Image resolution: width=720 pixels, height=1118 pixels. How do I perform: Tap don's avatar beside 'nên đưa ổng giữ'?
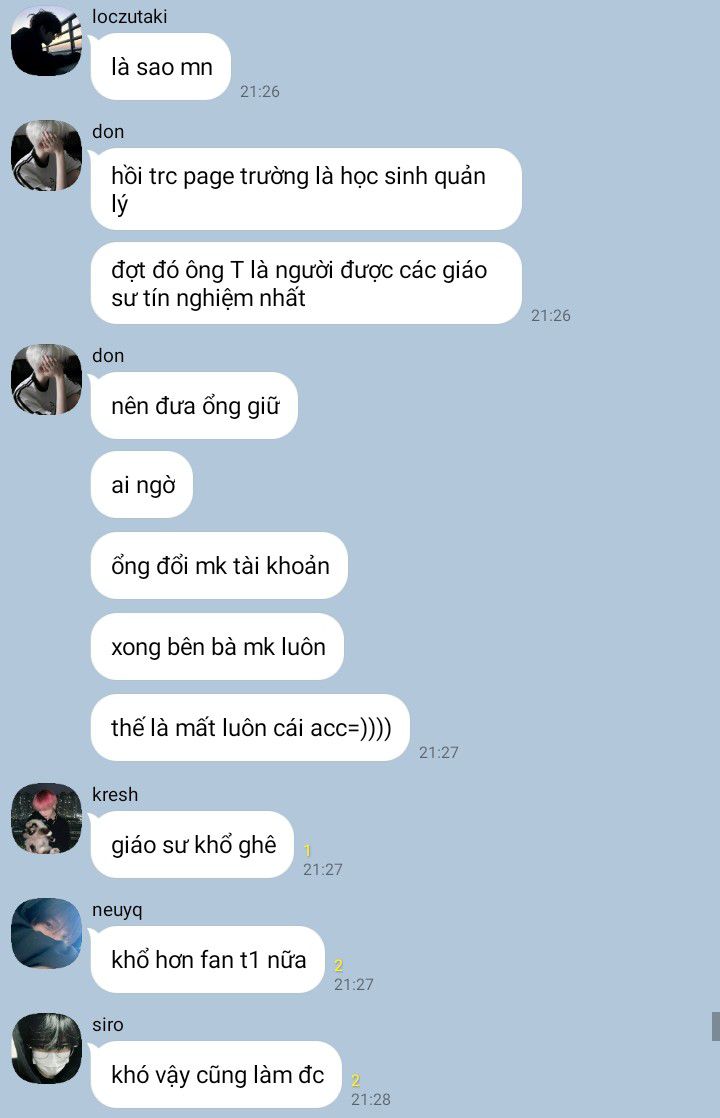pyautogui.click(x=46, y=379)
